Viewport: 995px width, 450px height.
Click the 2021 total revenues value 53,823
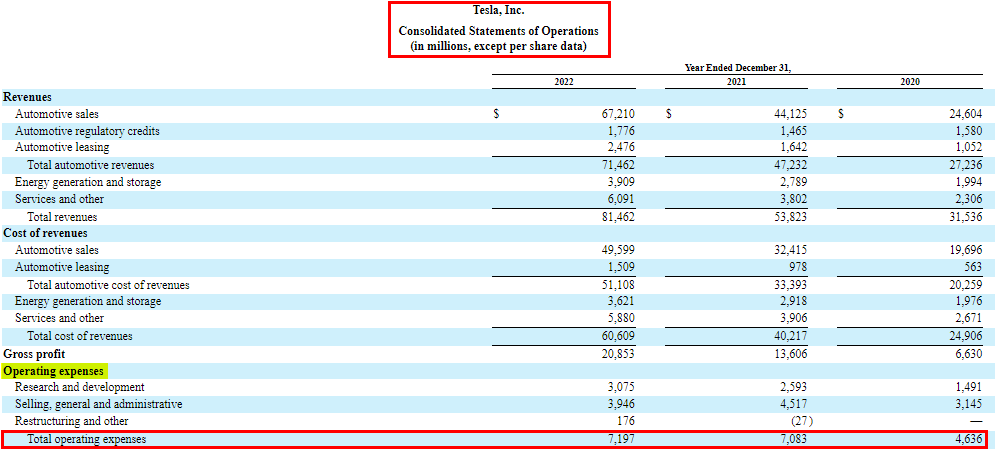(x=790, y=216)
